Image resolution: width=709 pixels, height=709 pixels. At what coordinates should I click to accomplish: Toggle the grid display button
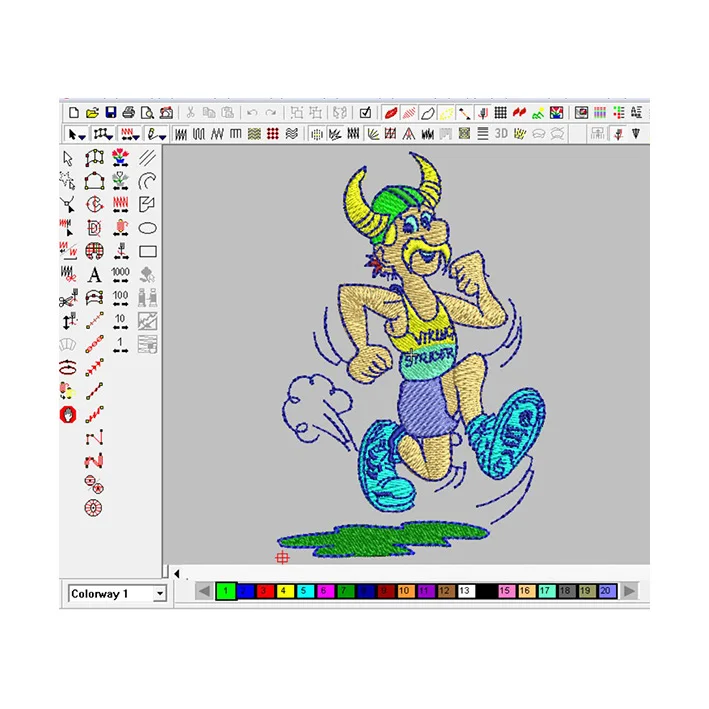pos(501,112)
